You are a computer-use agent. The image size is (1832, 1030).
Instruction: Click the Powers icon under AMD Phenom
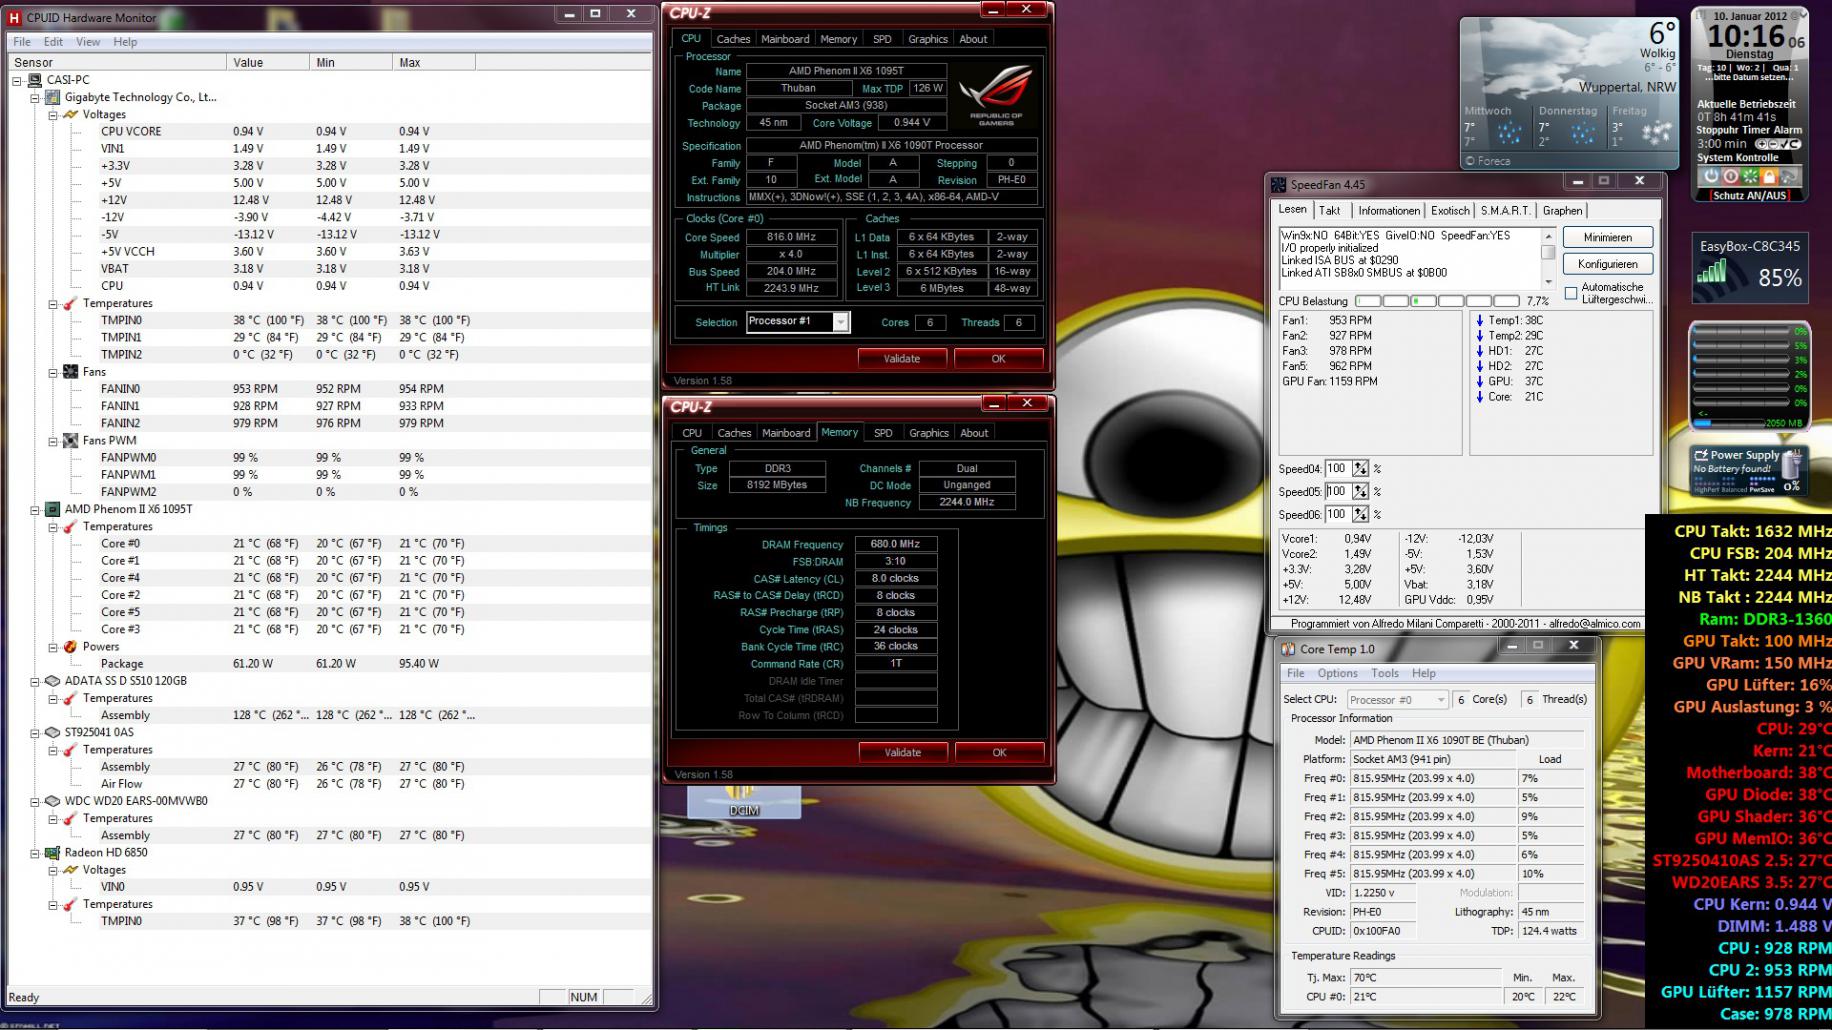(x=70, y=646)
